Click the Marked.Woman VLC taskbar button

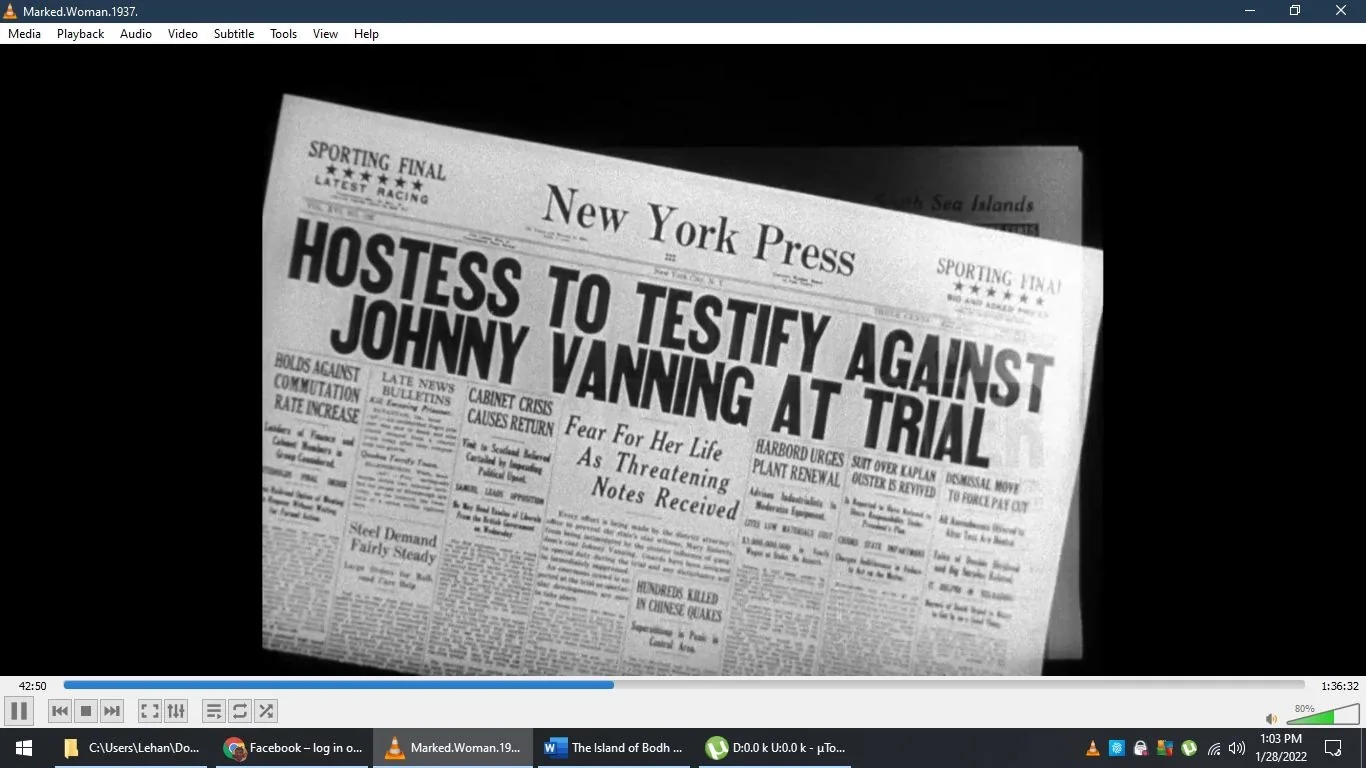[x=455, y=748]
